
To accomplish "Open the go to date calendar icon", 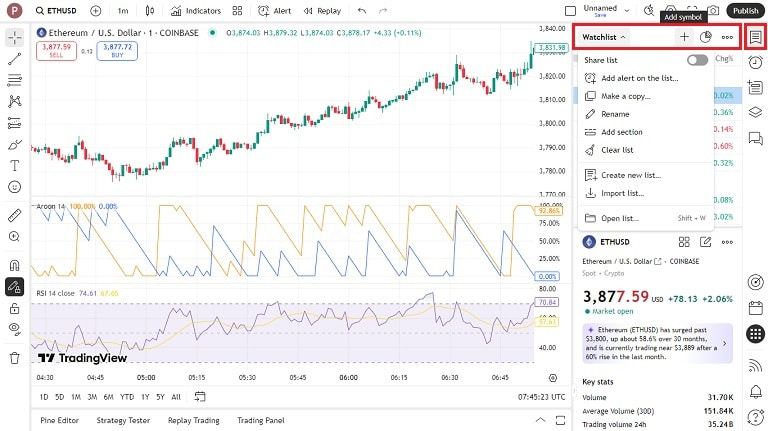I will [199, 397].
